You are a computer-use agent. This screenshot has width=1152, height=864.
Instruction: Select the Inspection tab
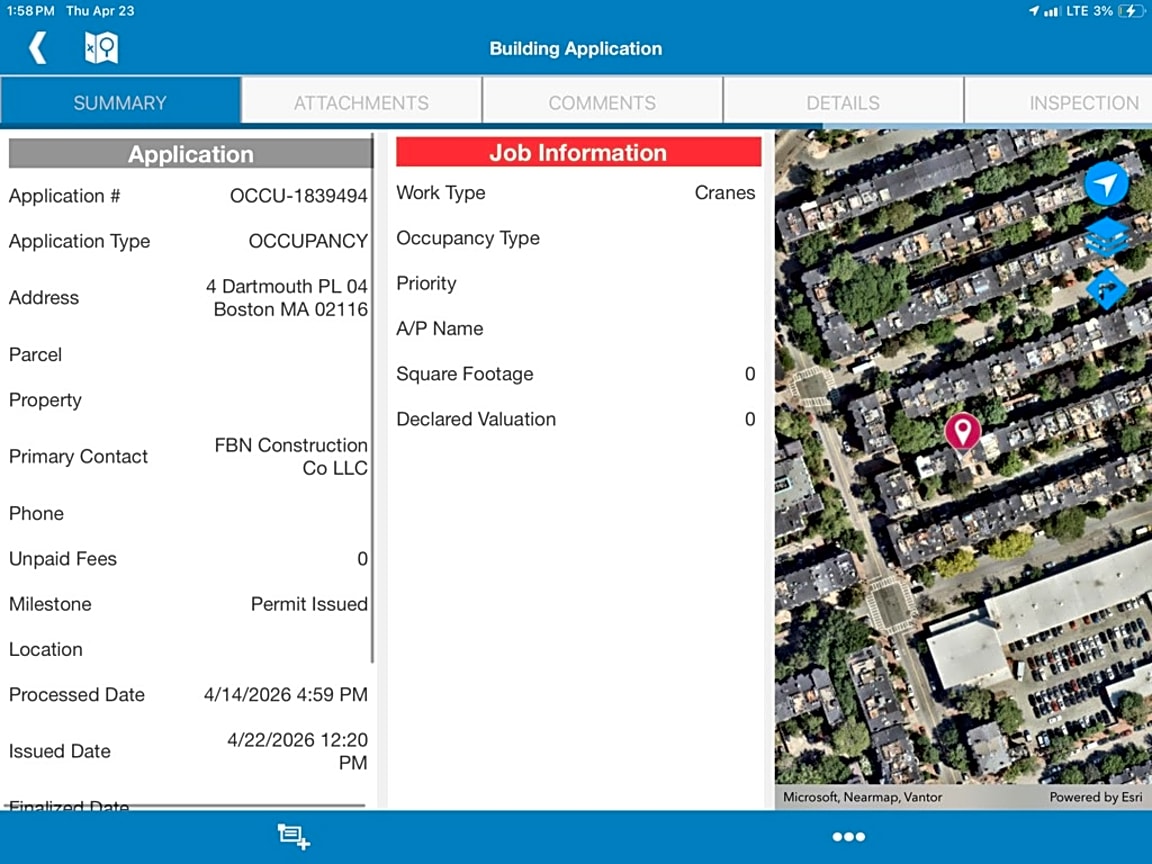tap(1083, 102)
